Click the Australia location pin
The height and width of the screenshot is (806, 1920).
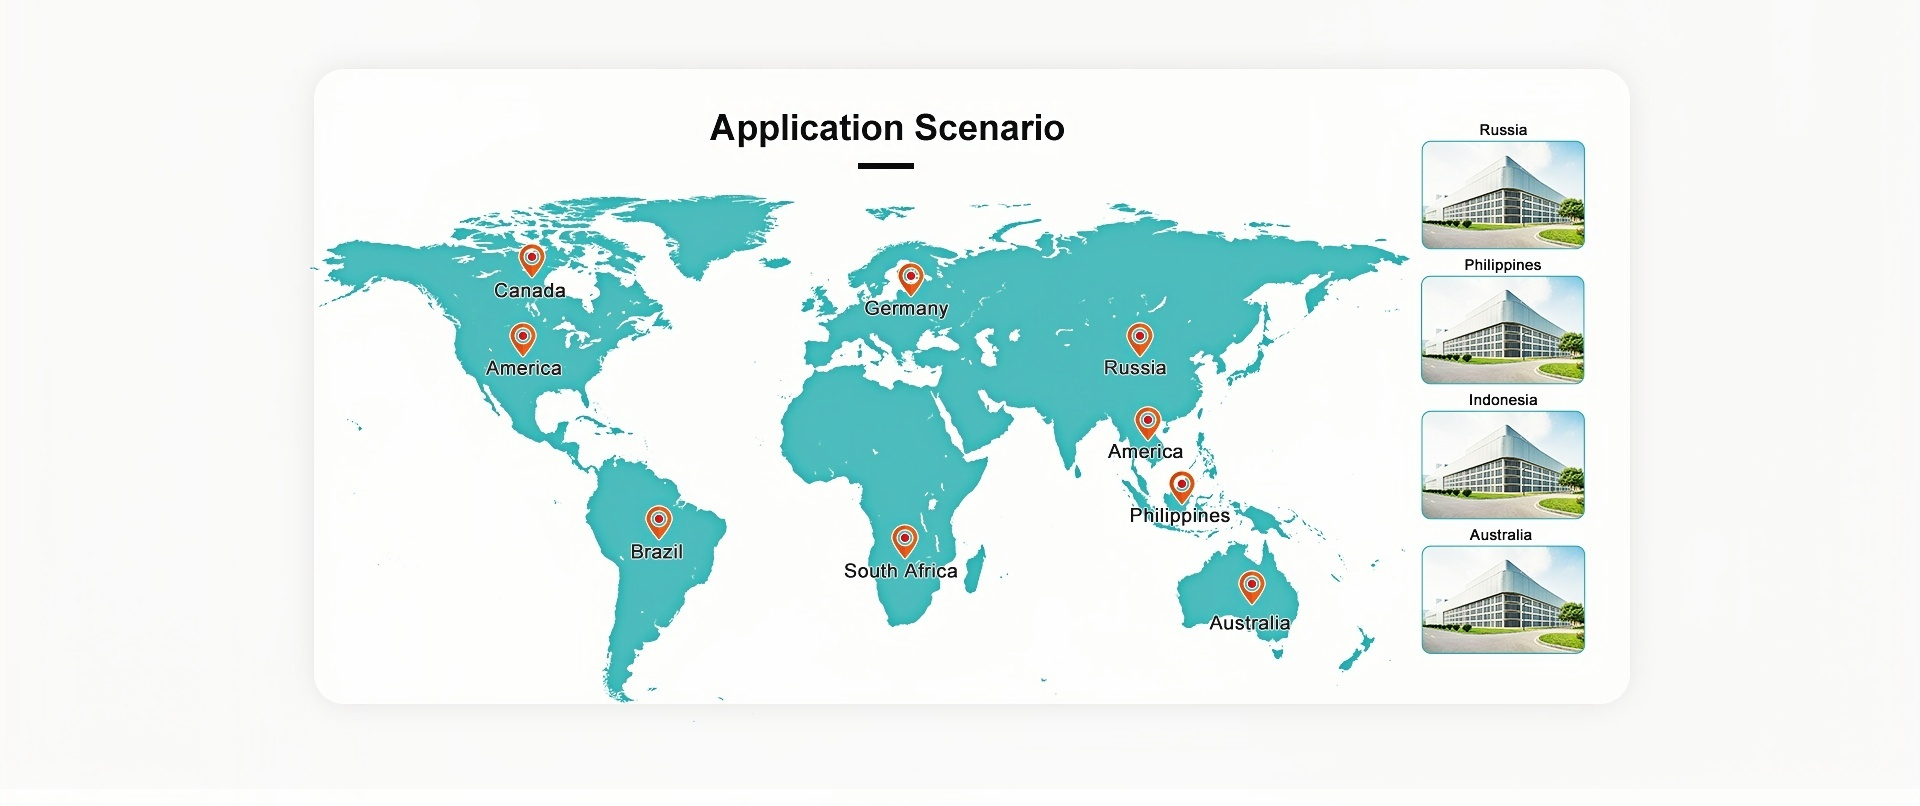click(1251, 586)
